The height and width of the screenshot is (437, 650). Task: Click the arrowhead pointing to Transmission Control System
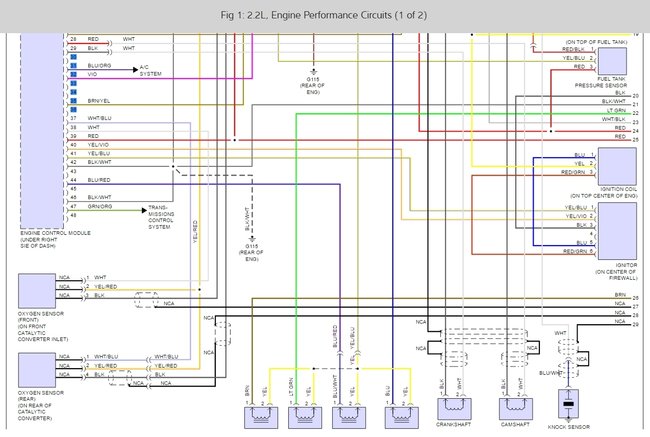click(x=144, y=210)
